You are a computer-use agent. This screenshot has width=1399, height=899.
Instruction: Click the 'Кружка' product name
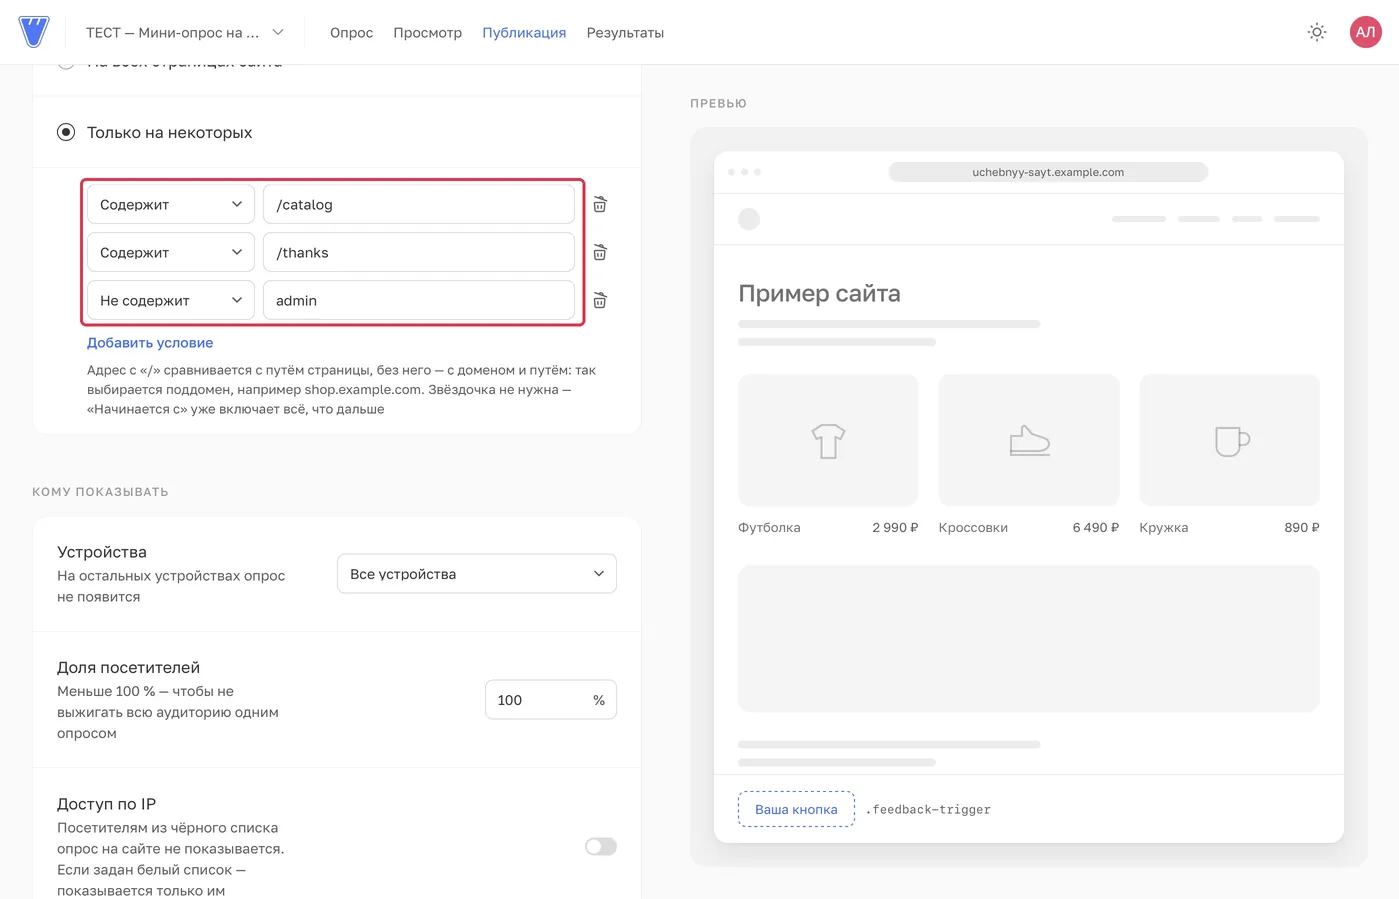1164,527
